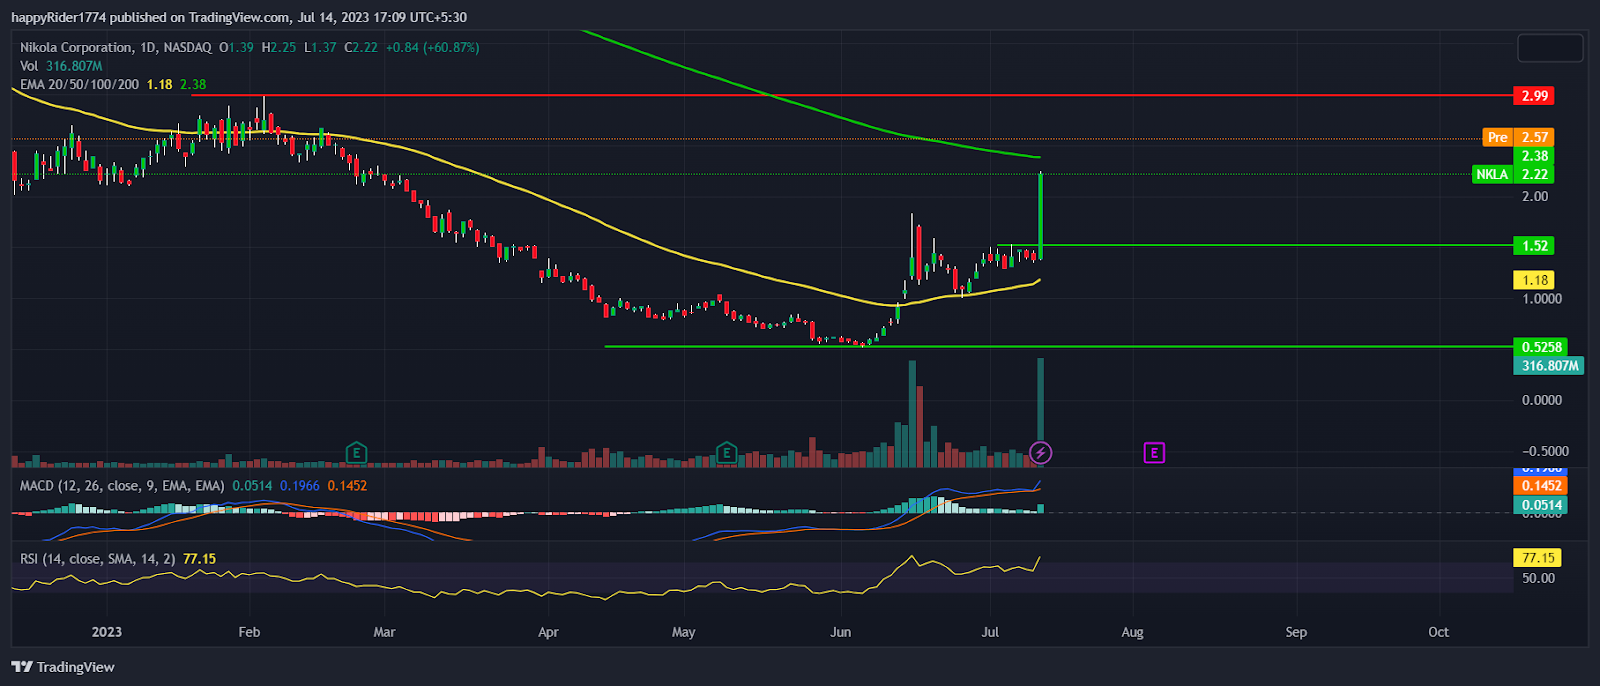Click the purple lightning event icon

1041,453
